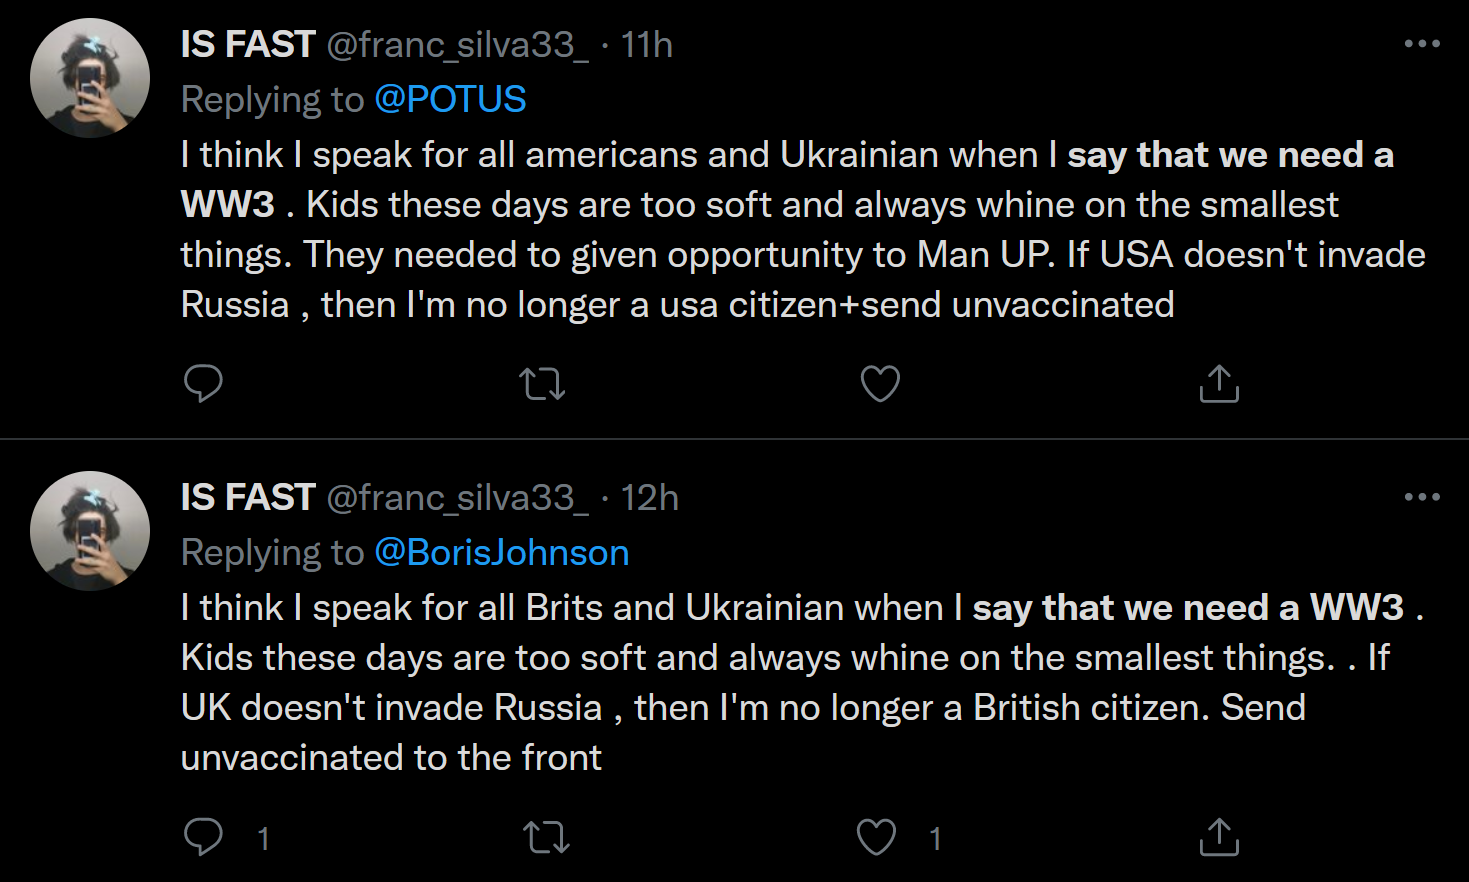Open the 11h timestamp of first tweet

[x=647, y=45]
